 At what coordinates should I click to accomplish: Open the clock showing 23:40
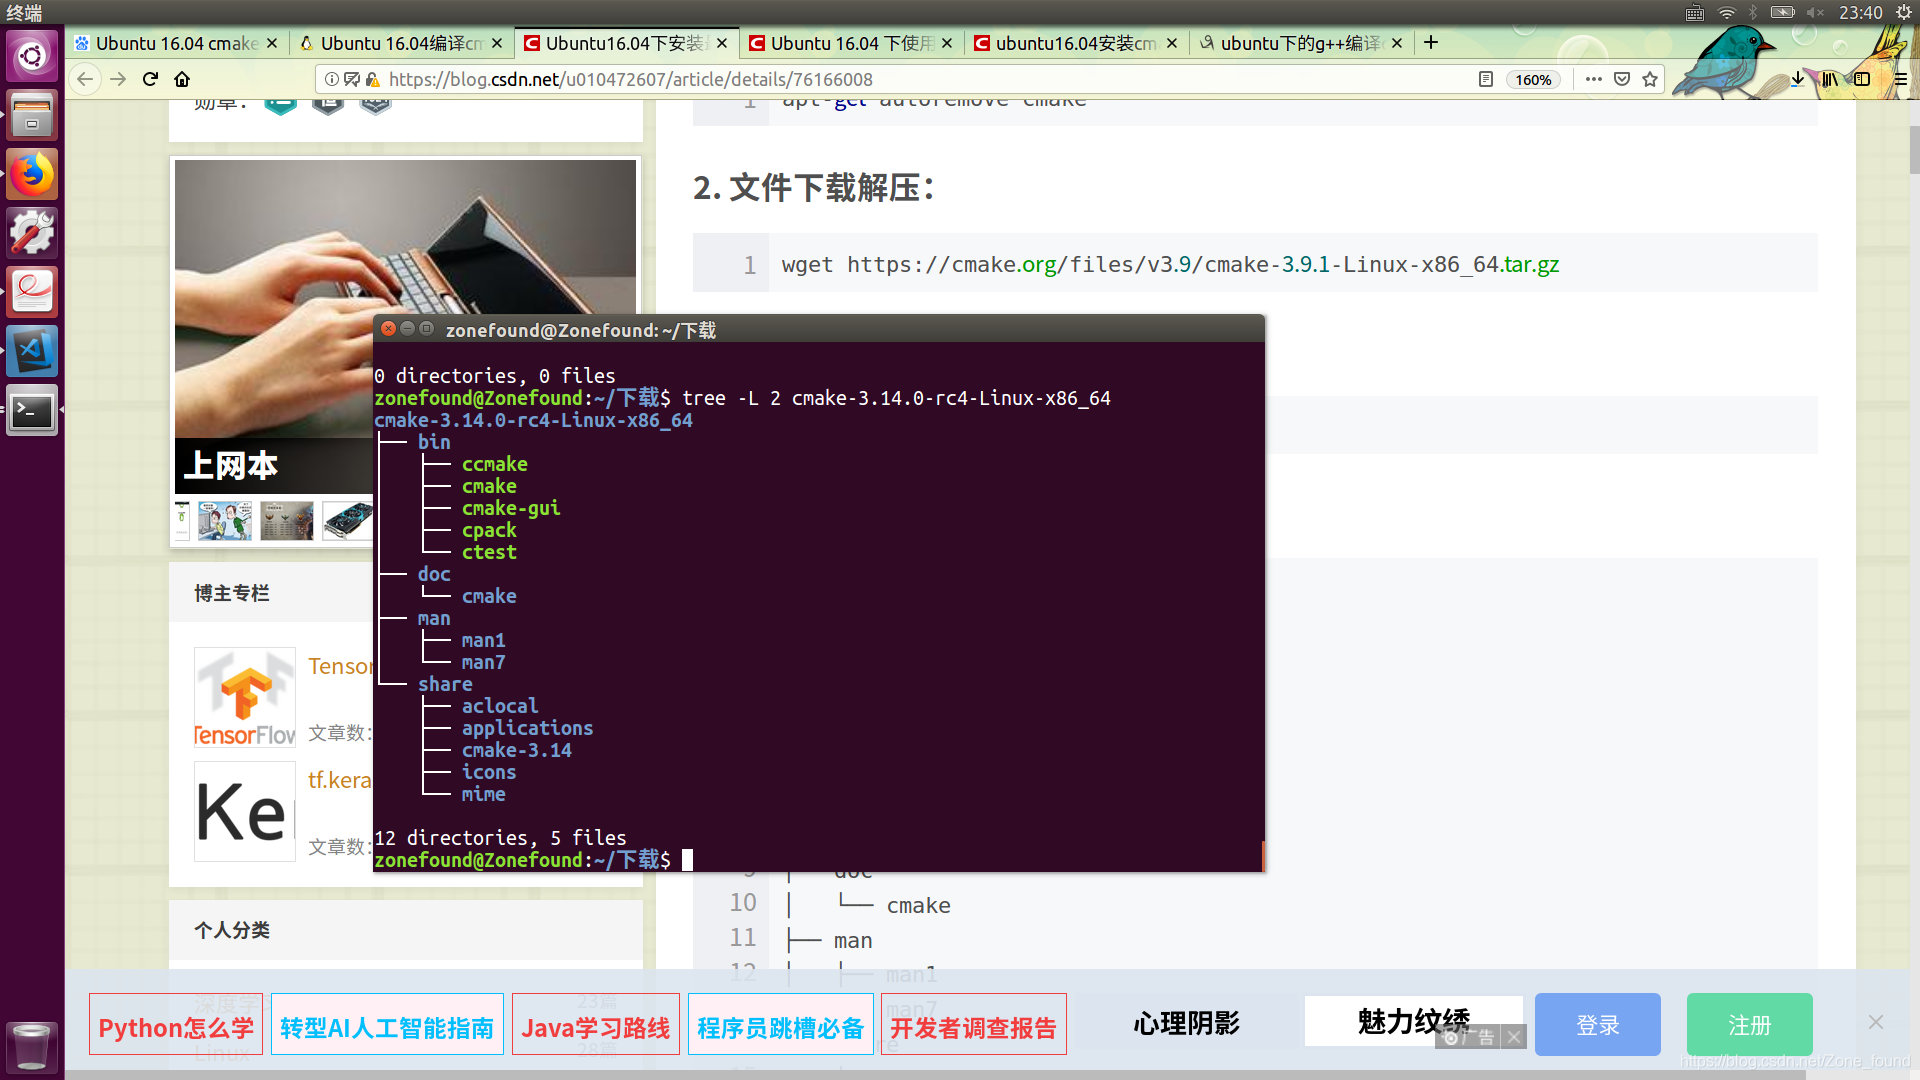pos(1860,12)
